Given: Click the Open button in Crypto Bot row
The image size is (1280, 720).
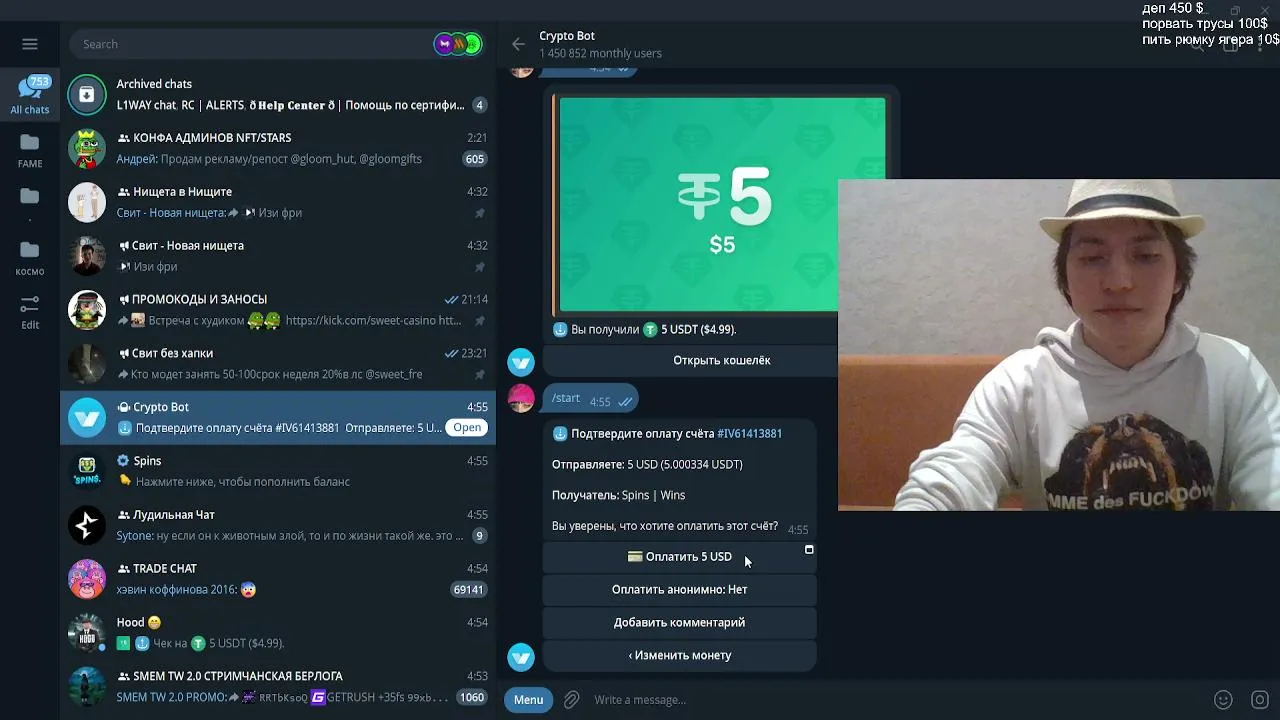Looking at the screenshot, I should 467,427.
